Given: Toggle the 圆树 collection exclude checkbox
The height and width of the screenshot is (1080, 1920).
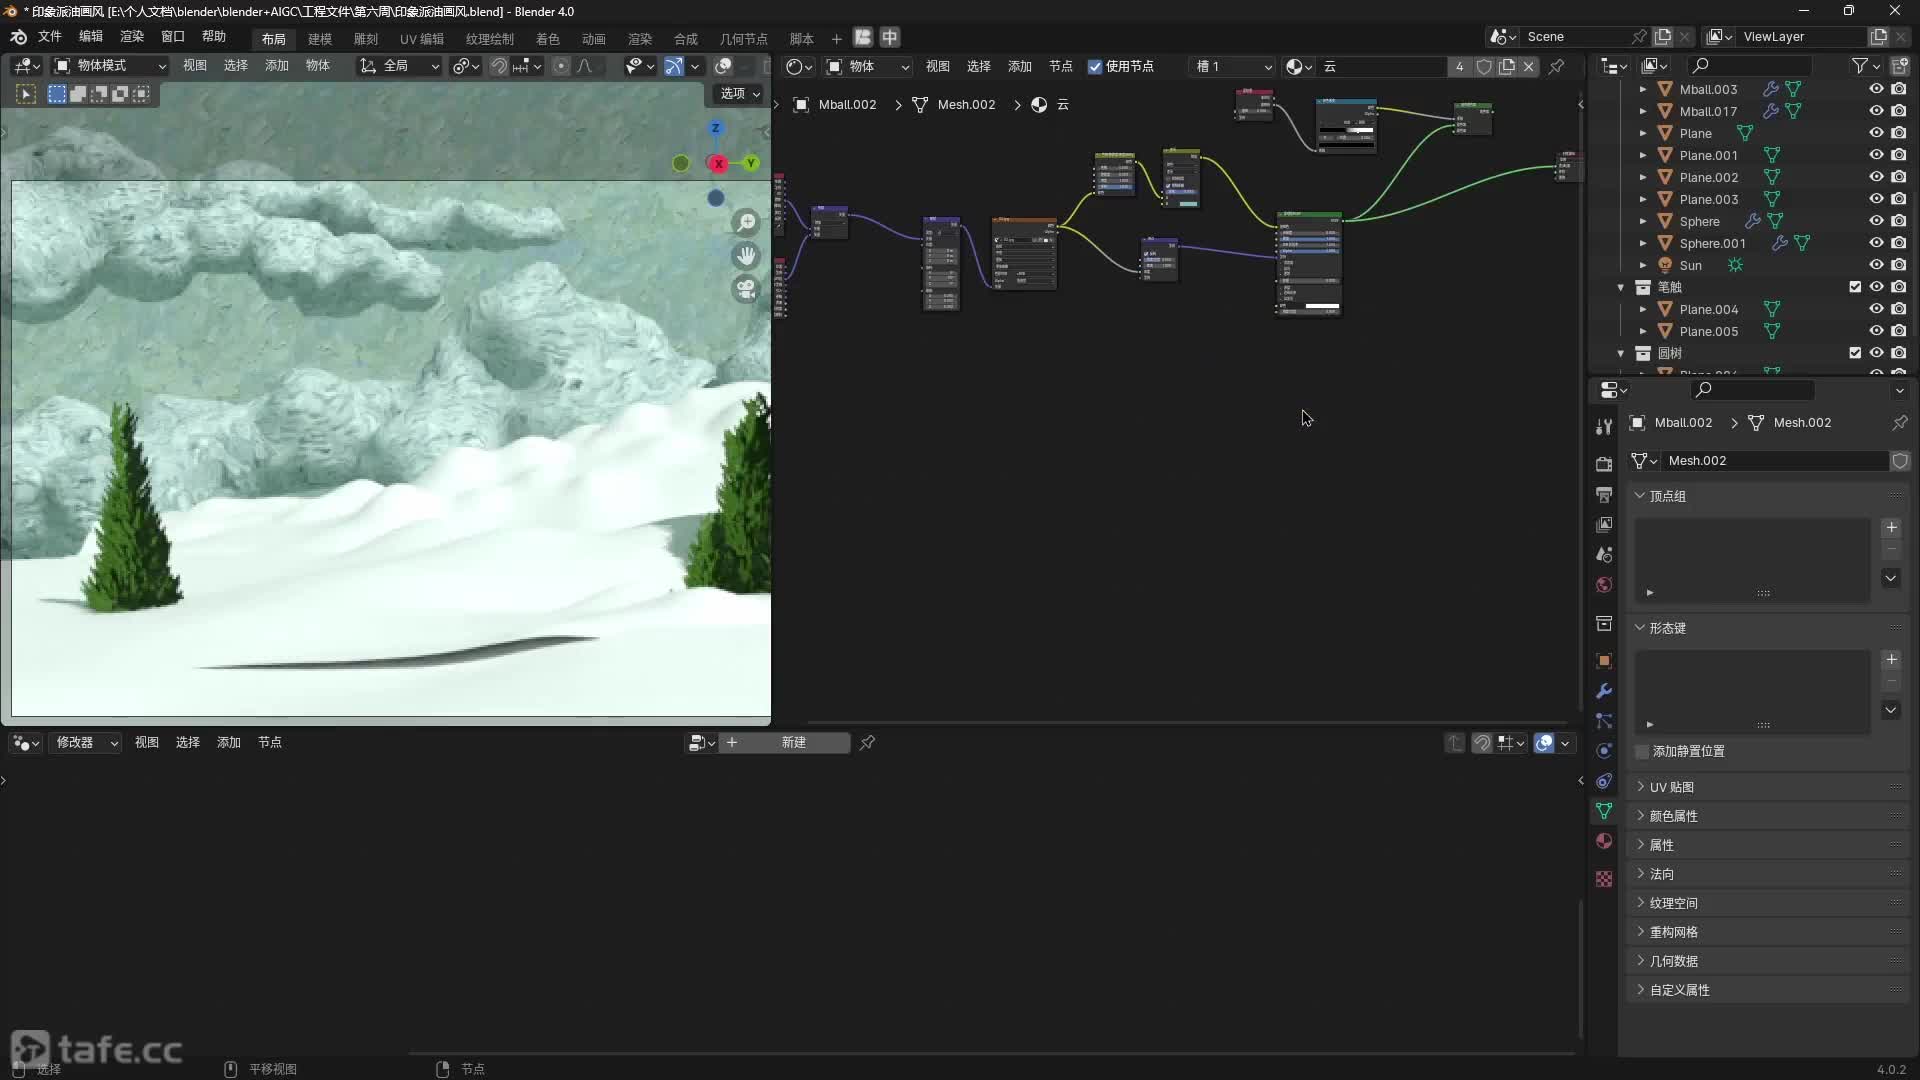Looking at the screenshot, I should pyautogui.click(x=1855, y=353).
